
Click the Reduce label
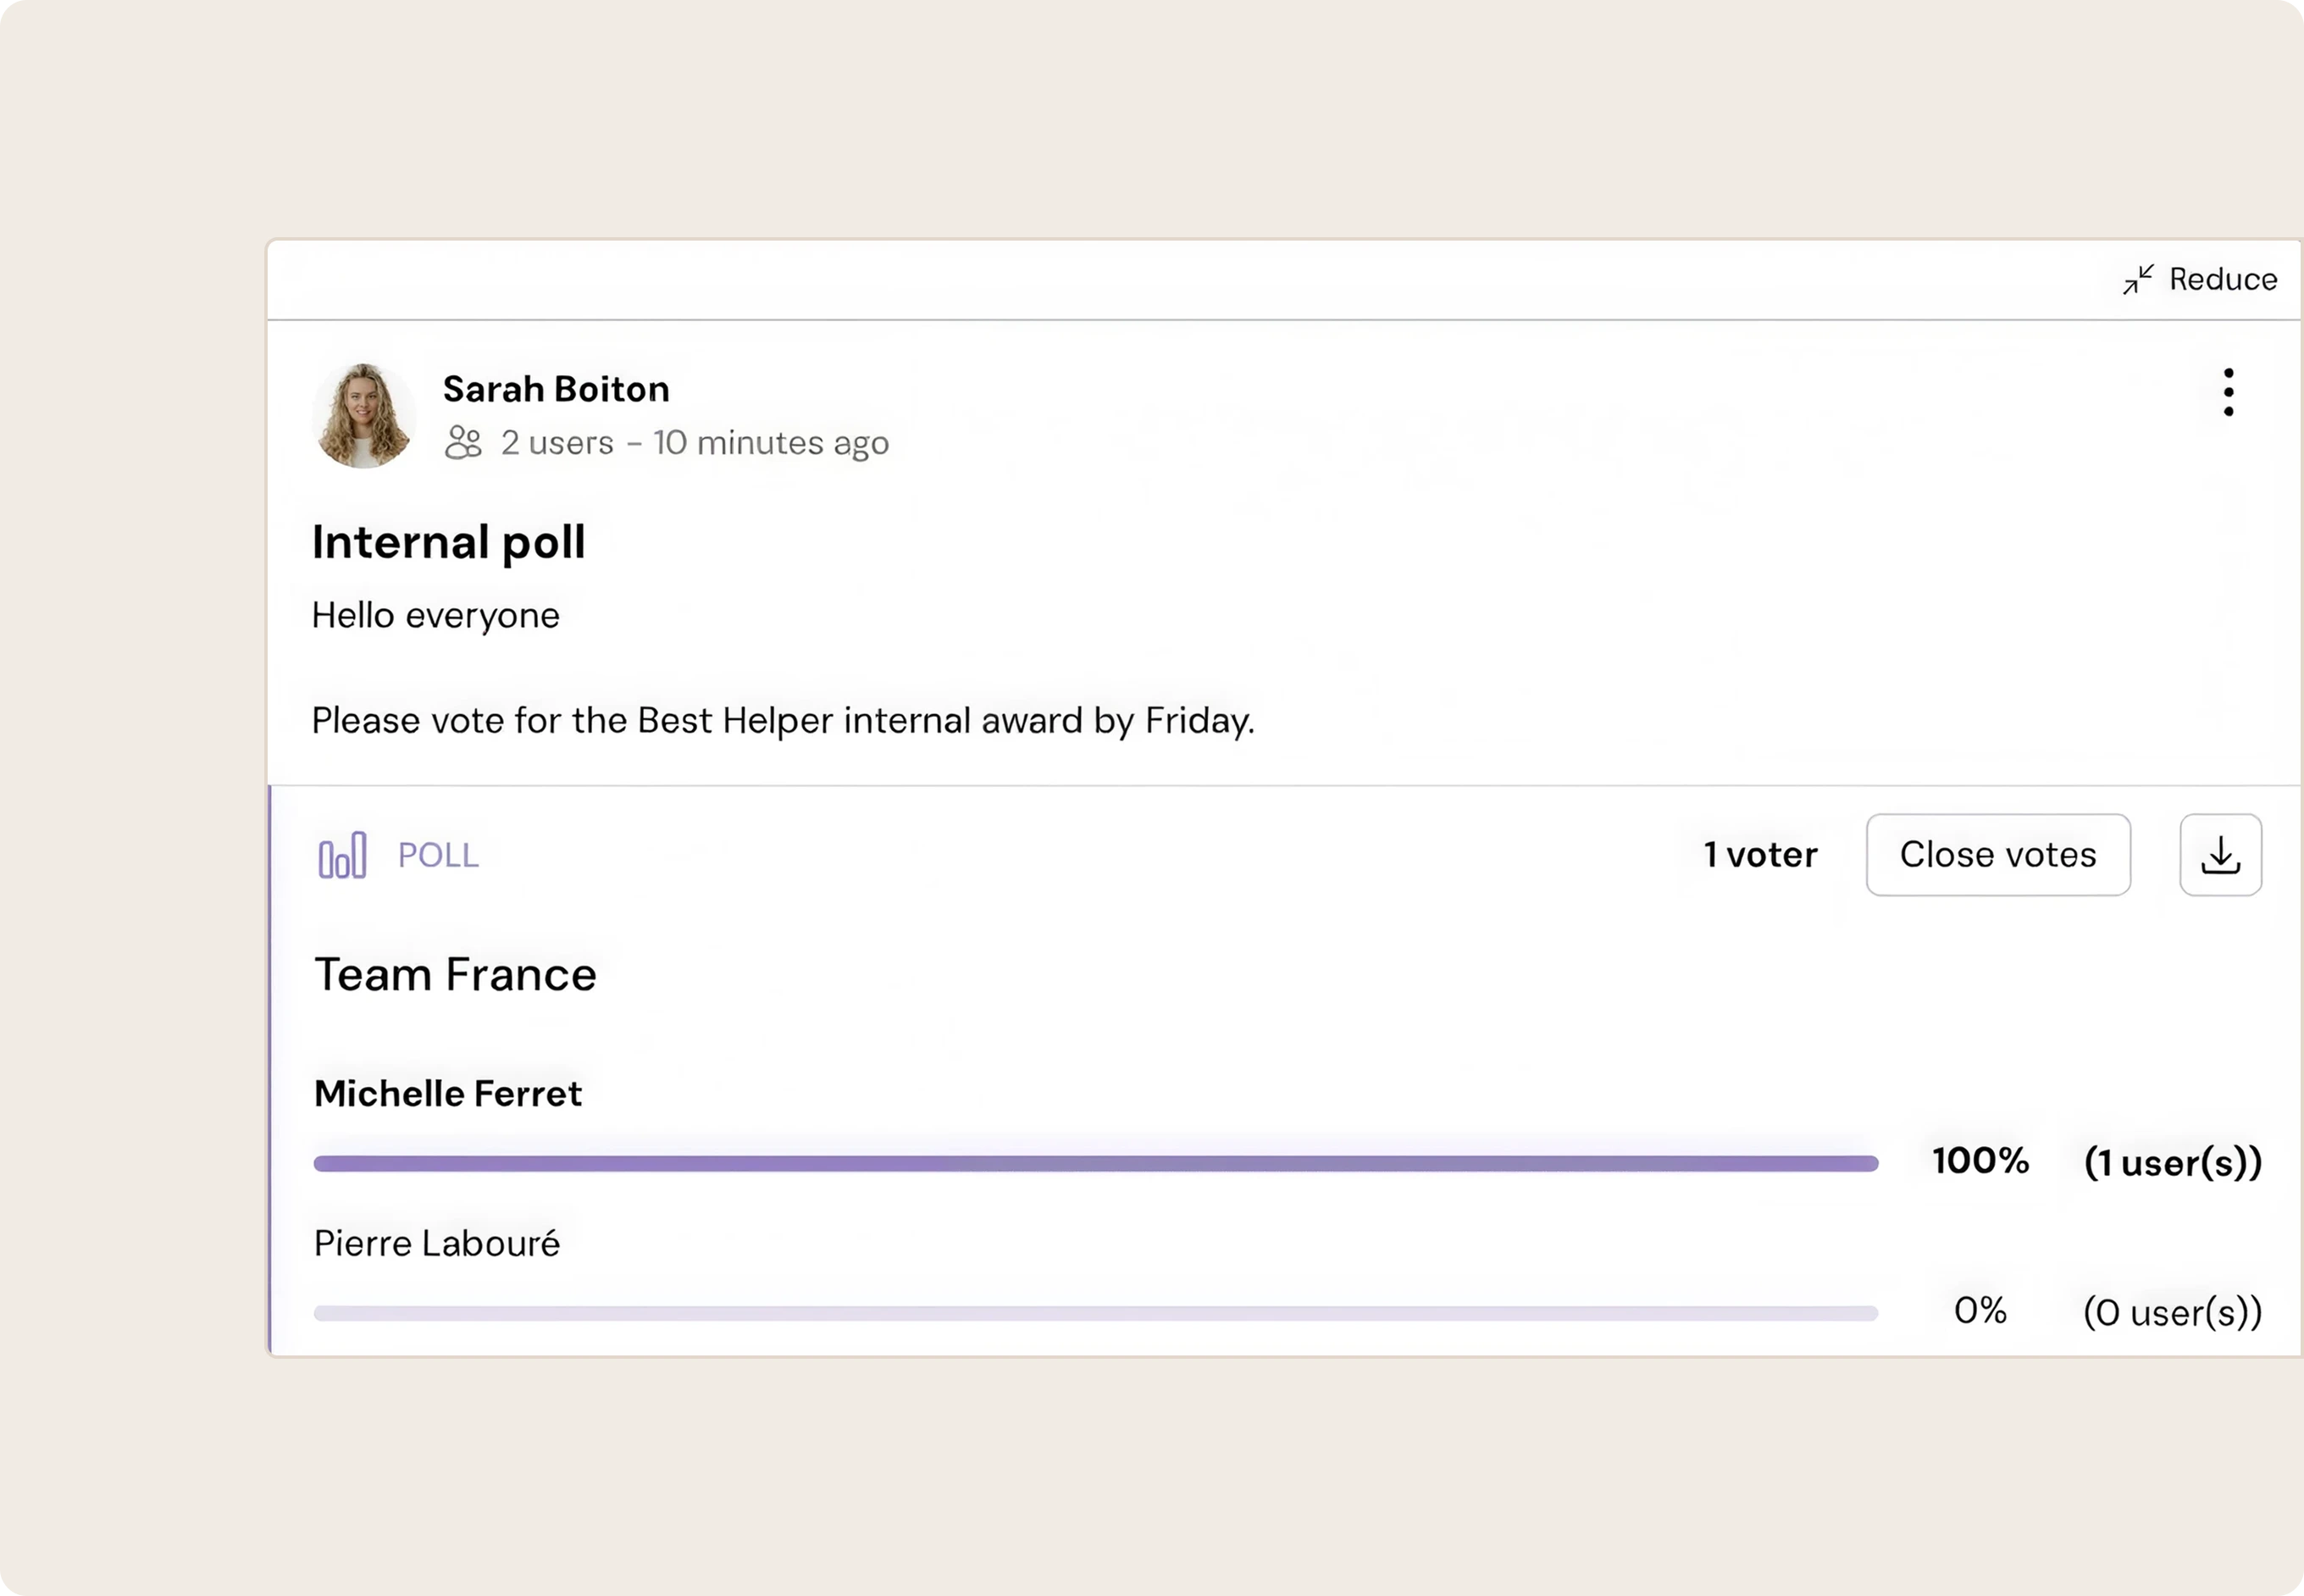pyautogui.click(x=2223, y=279)
